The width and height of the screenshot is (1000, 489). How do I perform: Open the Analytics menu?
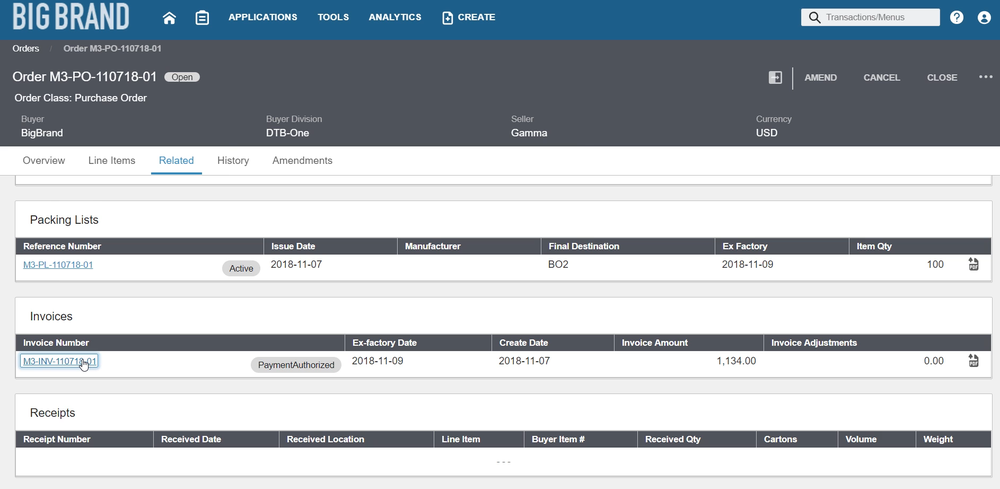[395, 17]
